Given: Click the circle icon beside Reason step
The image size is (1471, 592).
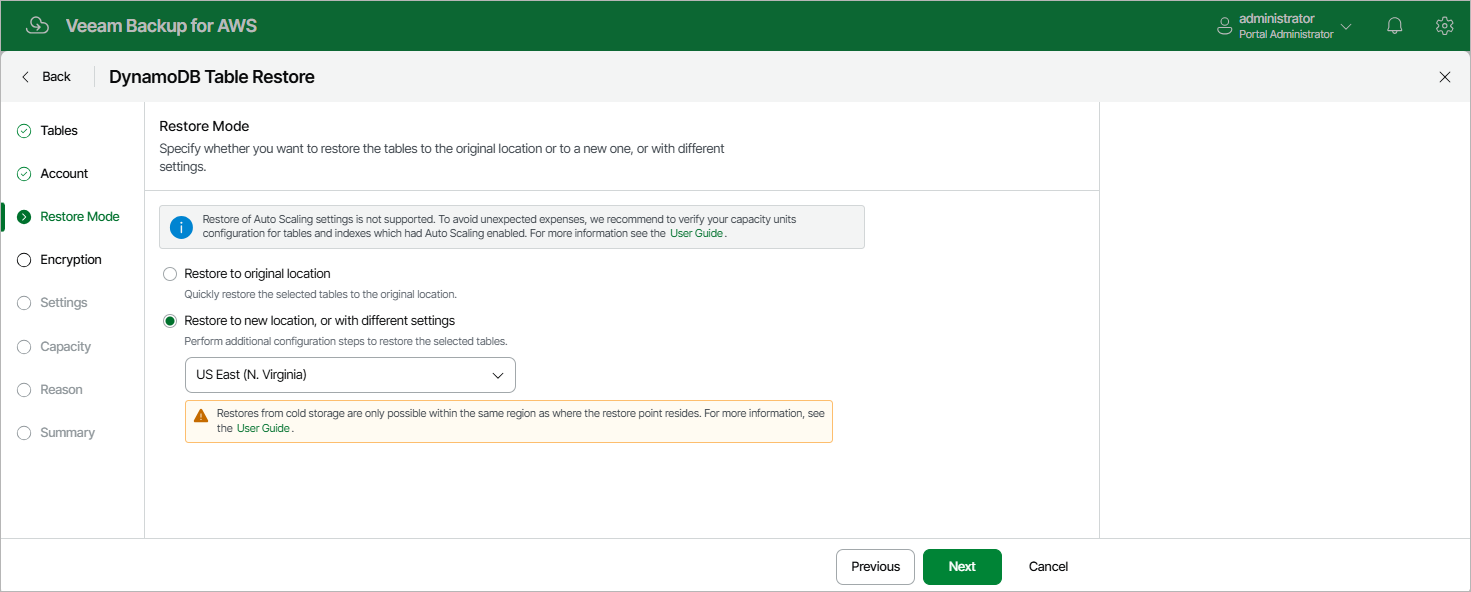Looking at the screenshot, I should [24, 390].
